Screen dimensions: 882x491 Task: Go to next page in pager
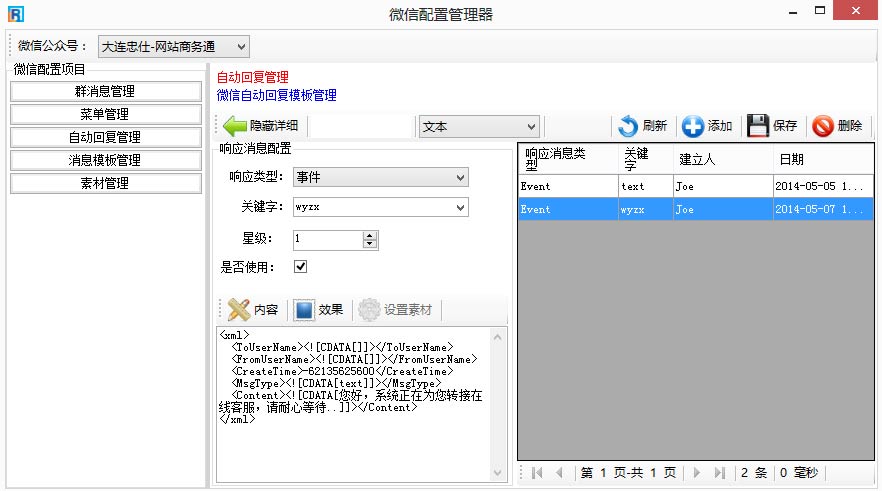pos(697,473)
